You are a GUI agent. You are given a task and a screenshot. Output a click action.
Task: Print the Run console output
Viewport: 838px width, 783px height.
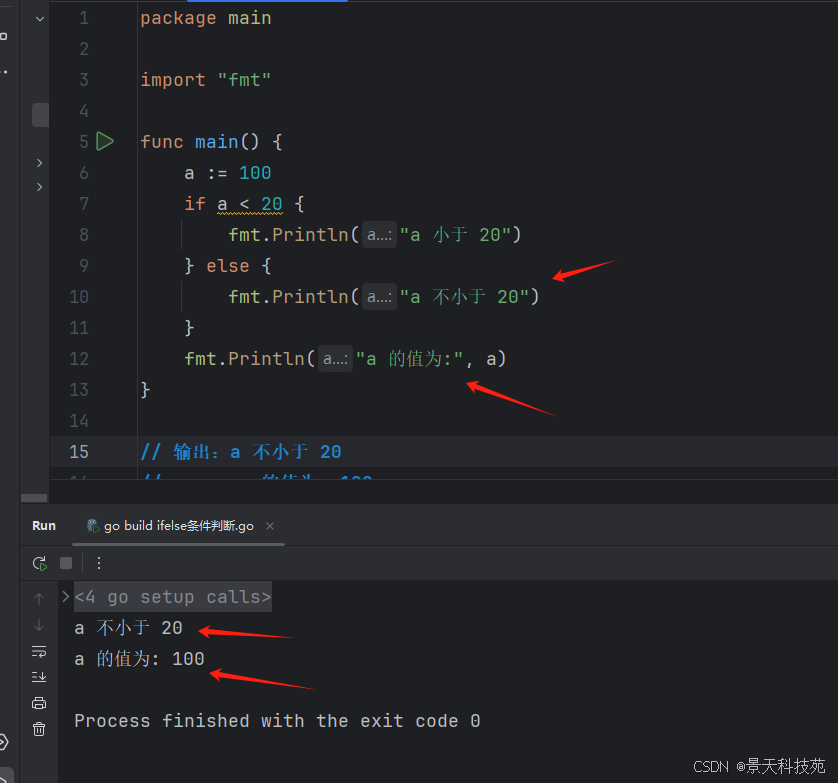(x=39, y=703)
